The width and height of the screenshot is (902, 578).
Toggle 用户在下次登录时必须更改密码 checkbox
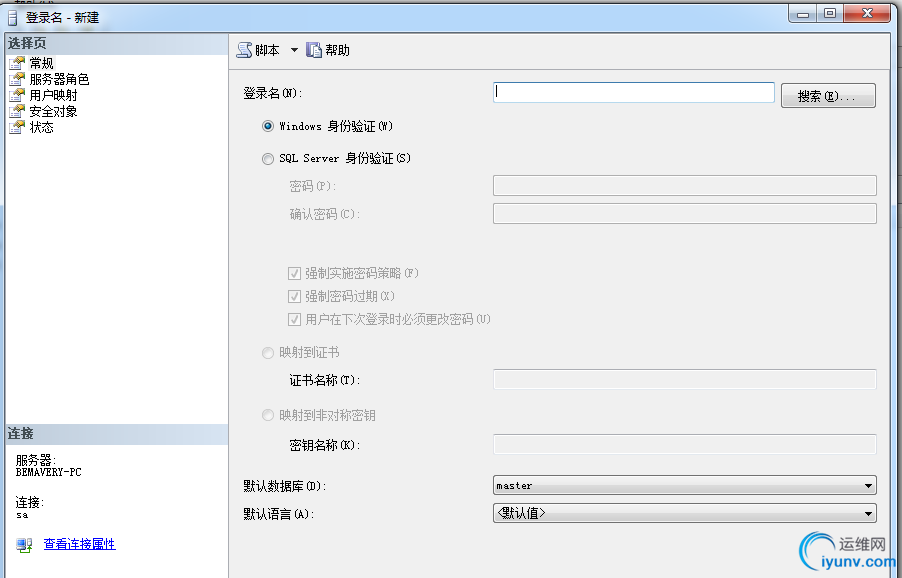point(294,319)
